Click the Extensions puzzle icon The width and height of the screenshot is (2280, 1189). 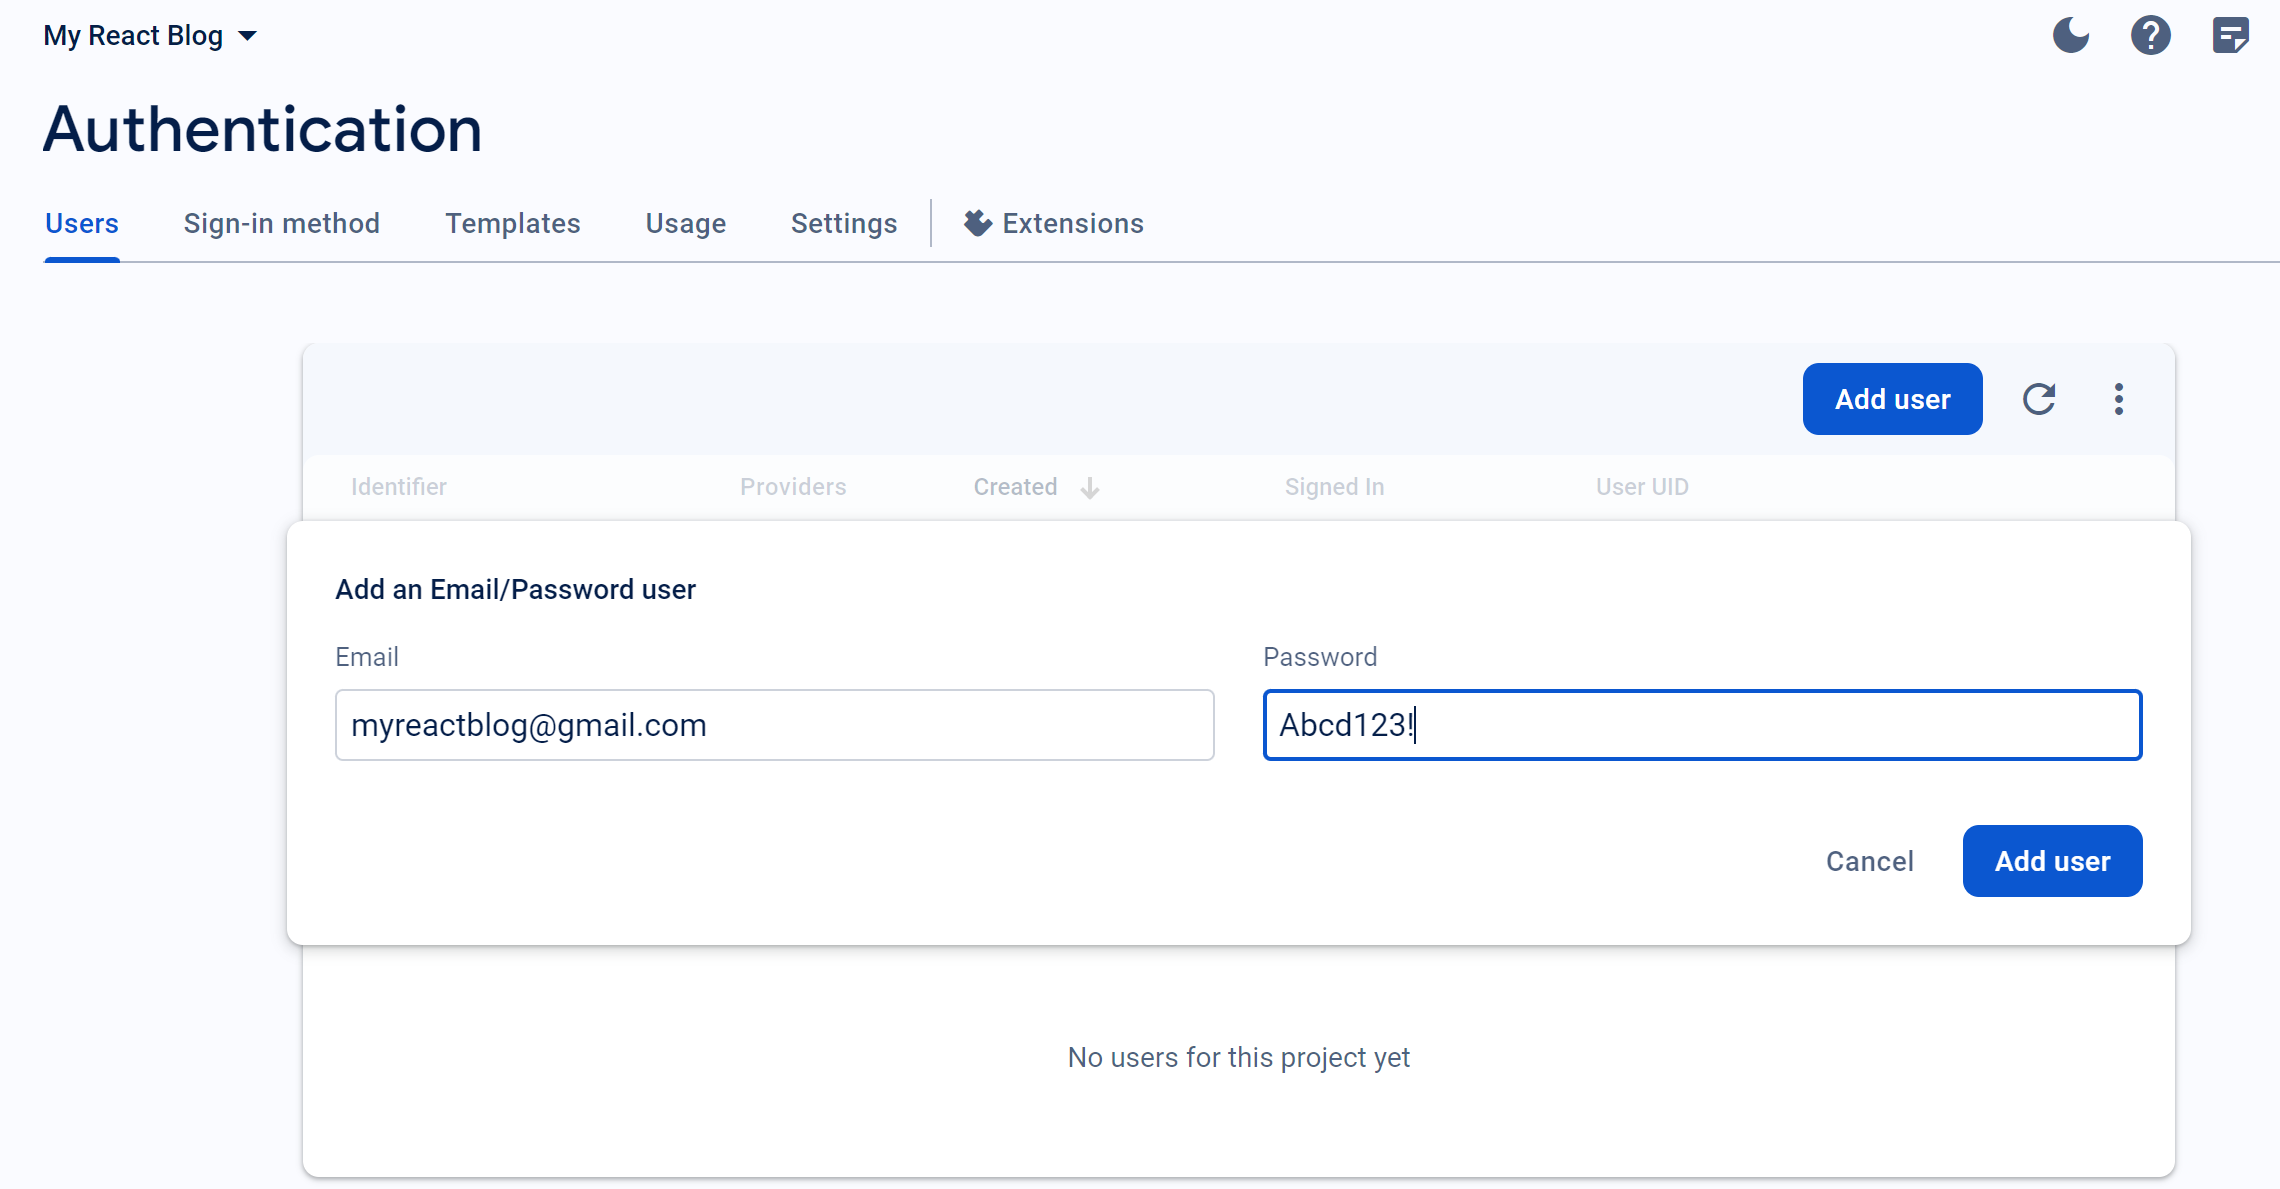pyautogui.click(x=977, y=223)
